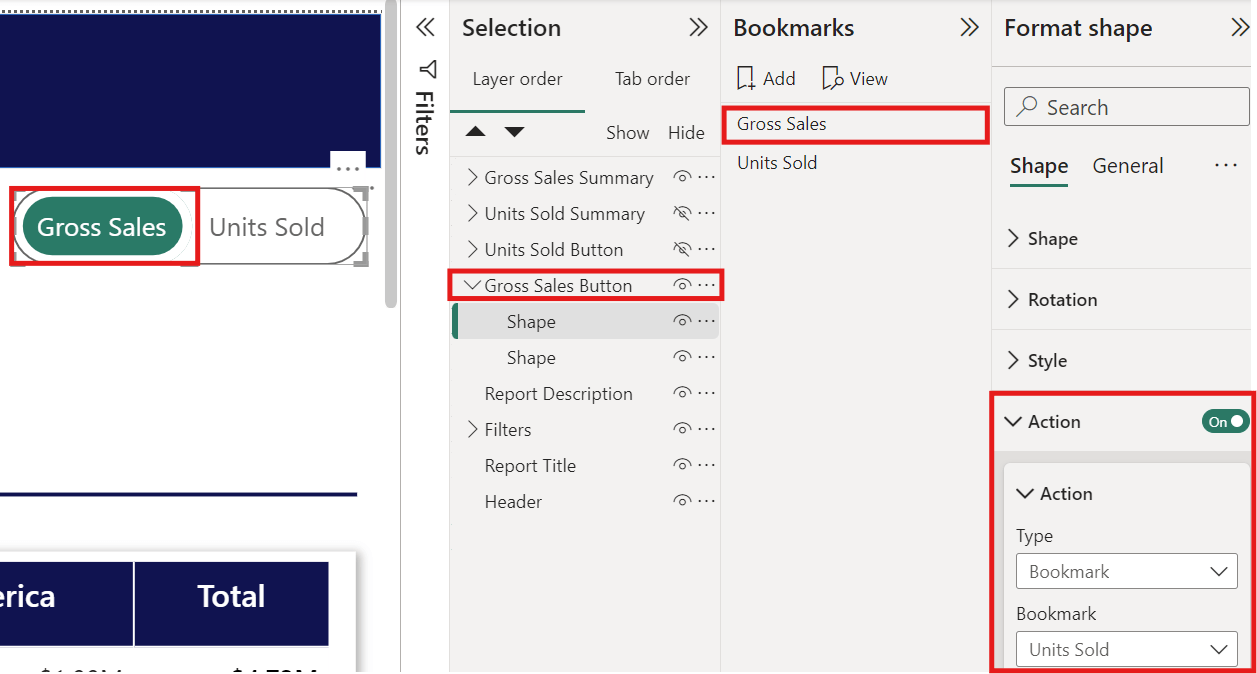Collapse the Selection pane with double chevron

pos(698,28)
